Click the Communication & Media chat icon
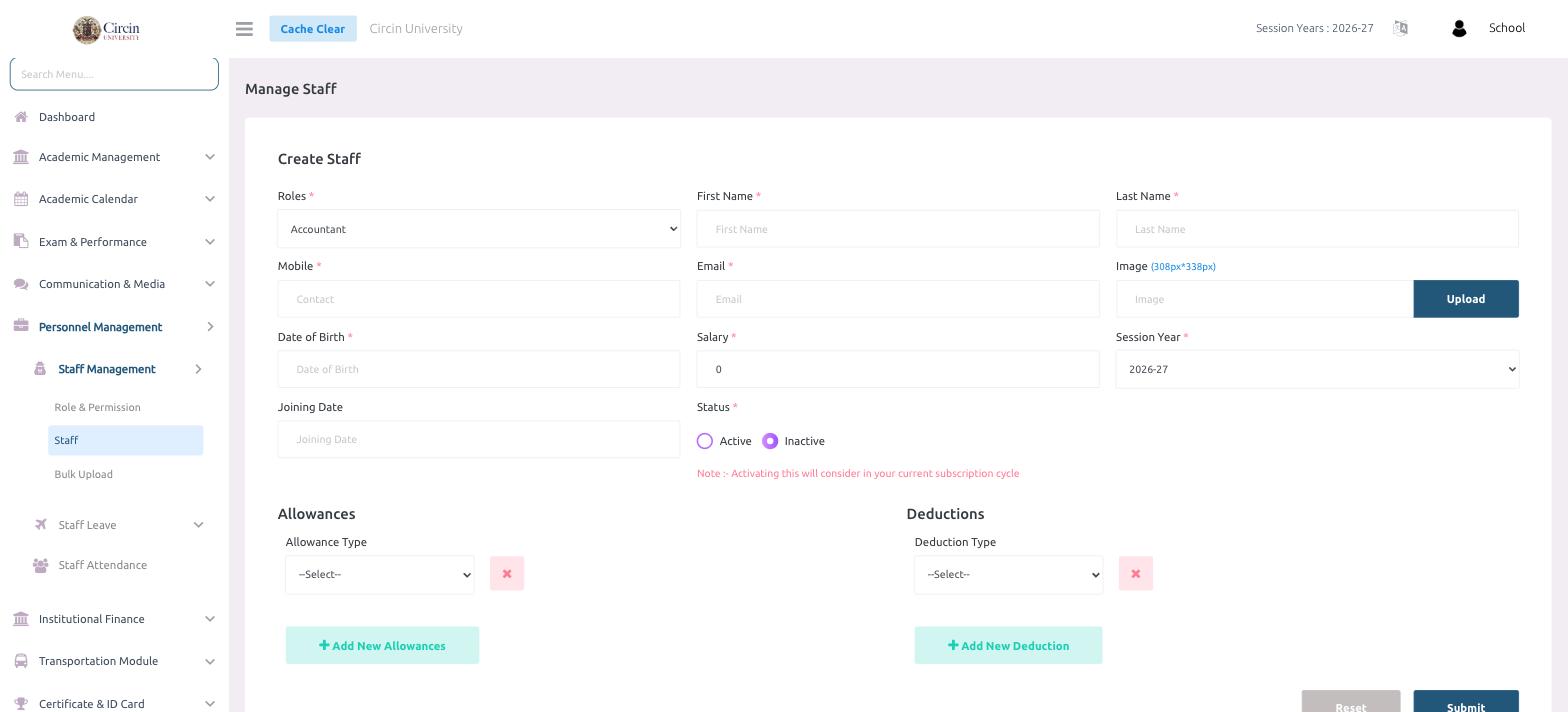The height and width of the screenshot is (712, 1568). [x=21, y=284]
